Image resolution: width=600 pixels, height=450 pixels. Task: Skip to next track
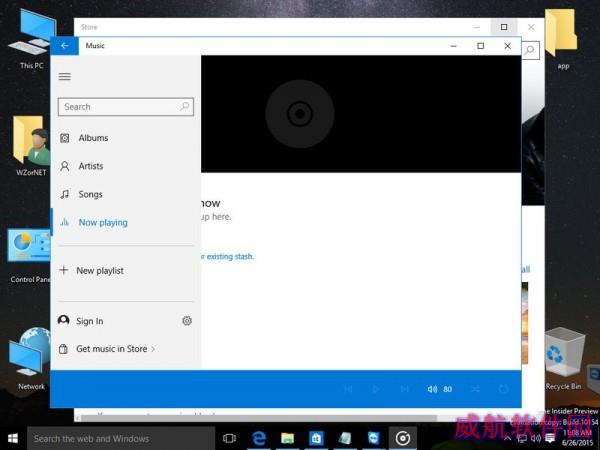pos(404,389)
